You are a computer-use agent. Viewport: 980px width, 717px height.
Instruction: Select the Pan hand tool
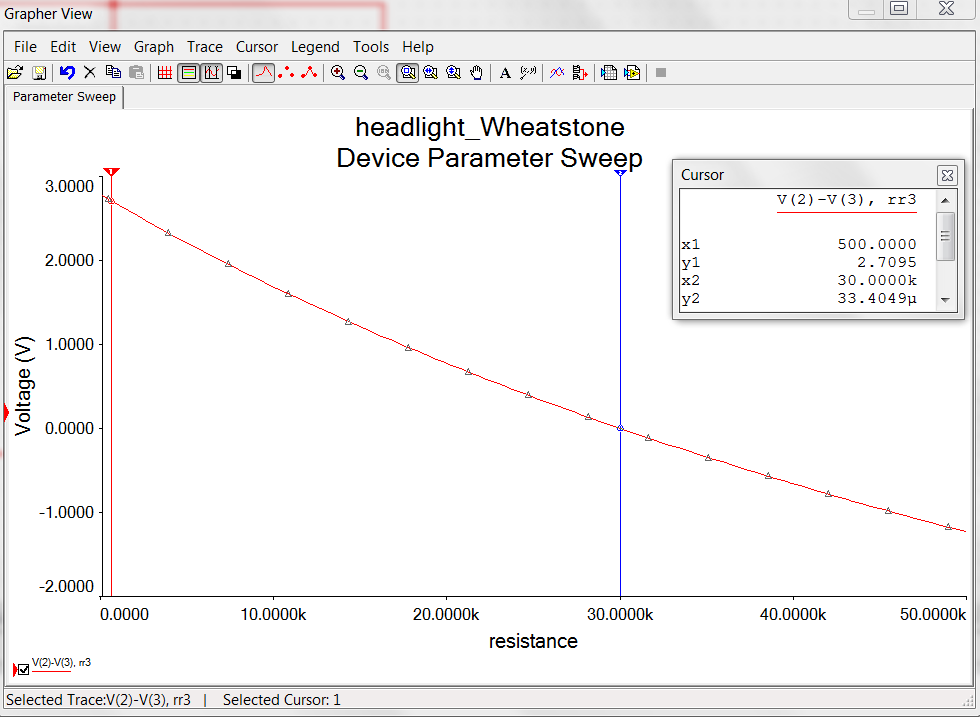[x=477, y=72]
